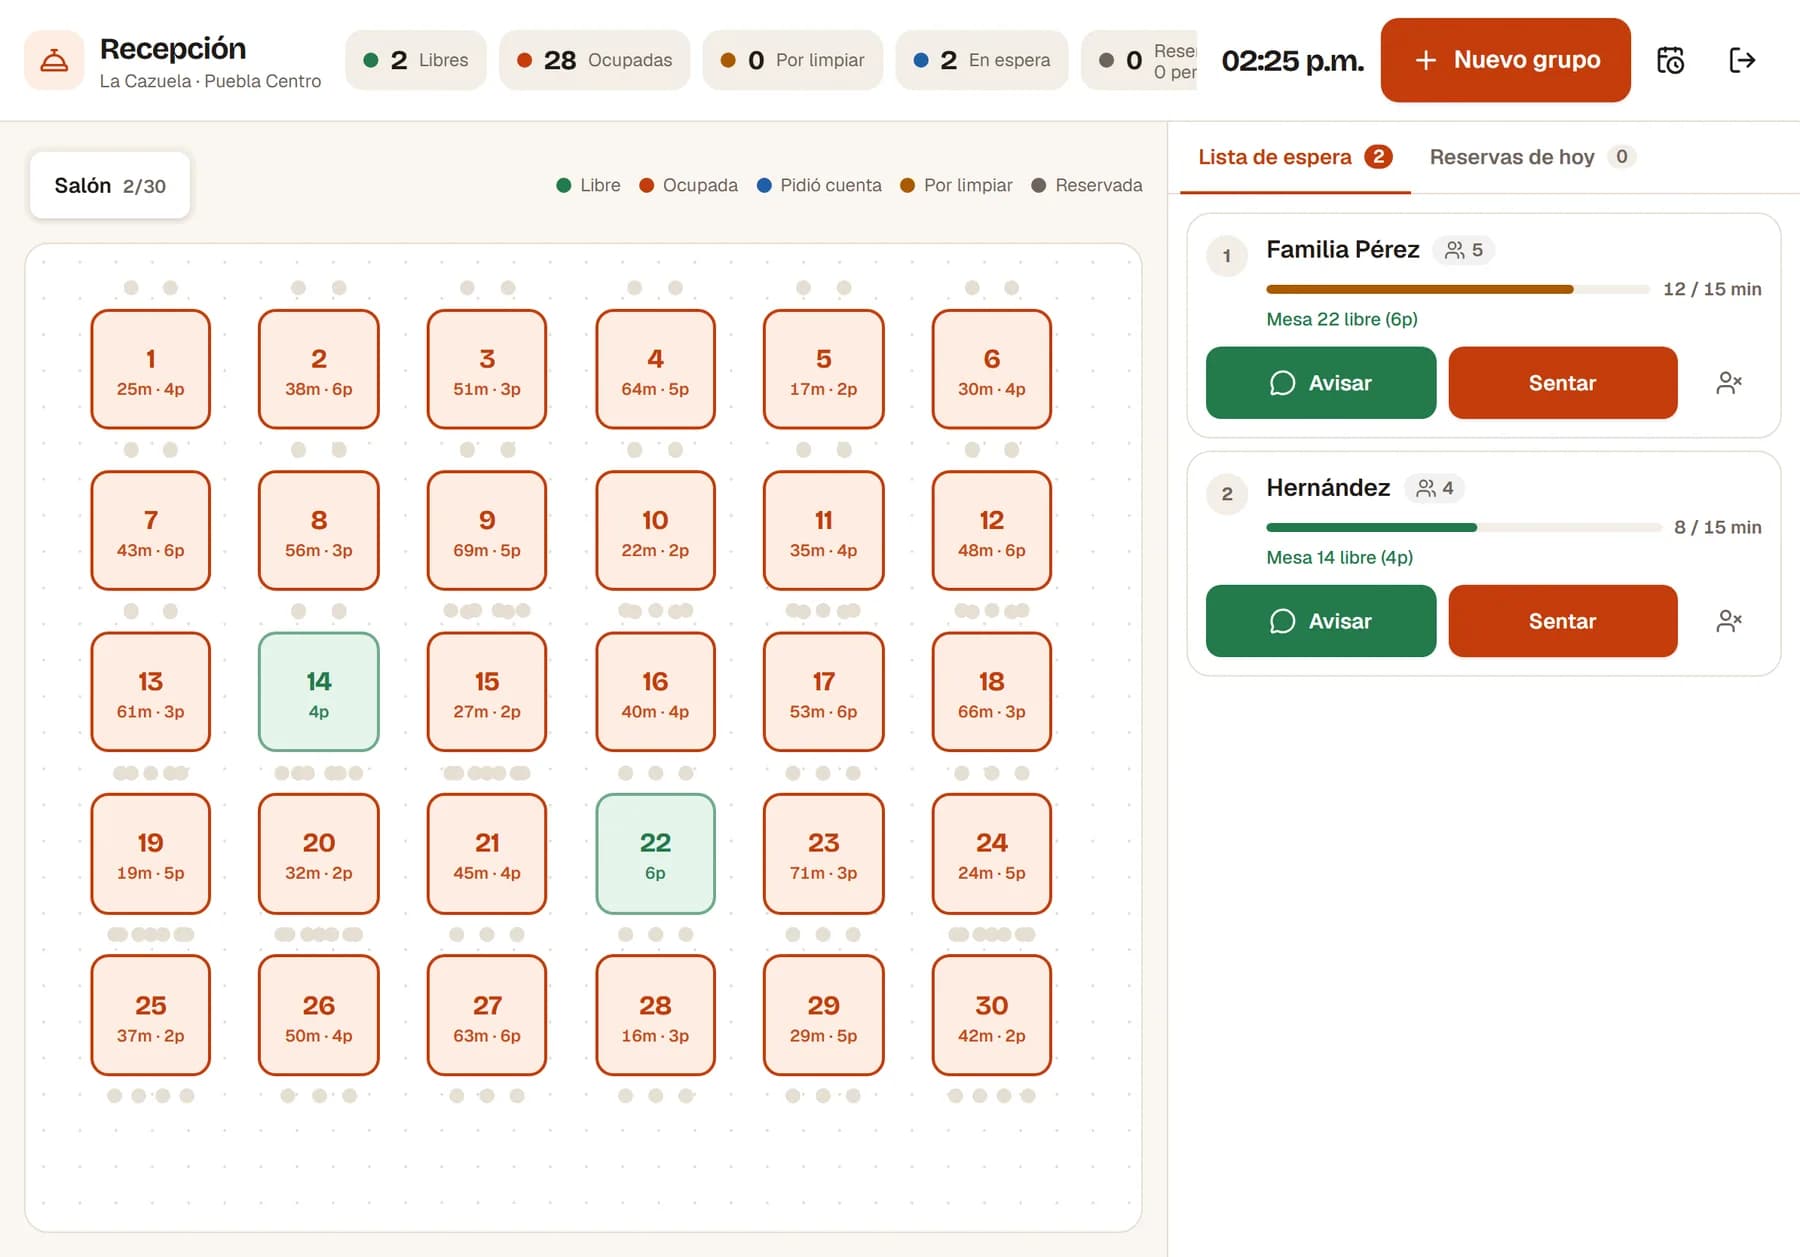The height and width of the screenshot is (1257, 1800).
Task: Click the Familia Pérez wait progress bar
Action: click(1457, 289)
